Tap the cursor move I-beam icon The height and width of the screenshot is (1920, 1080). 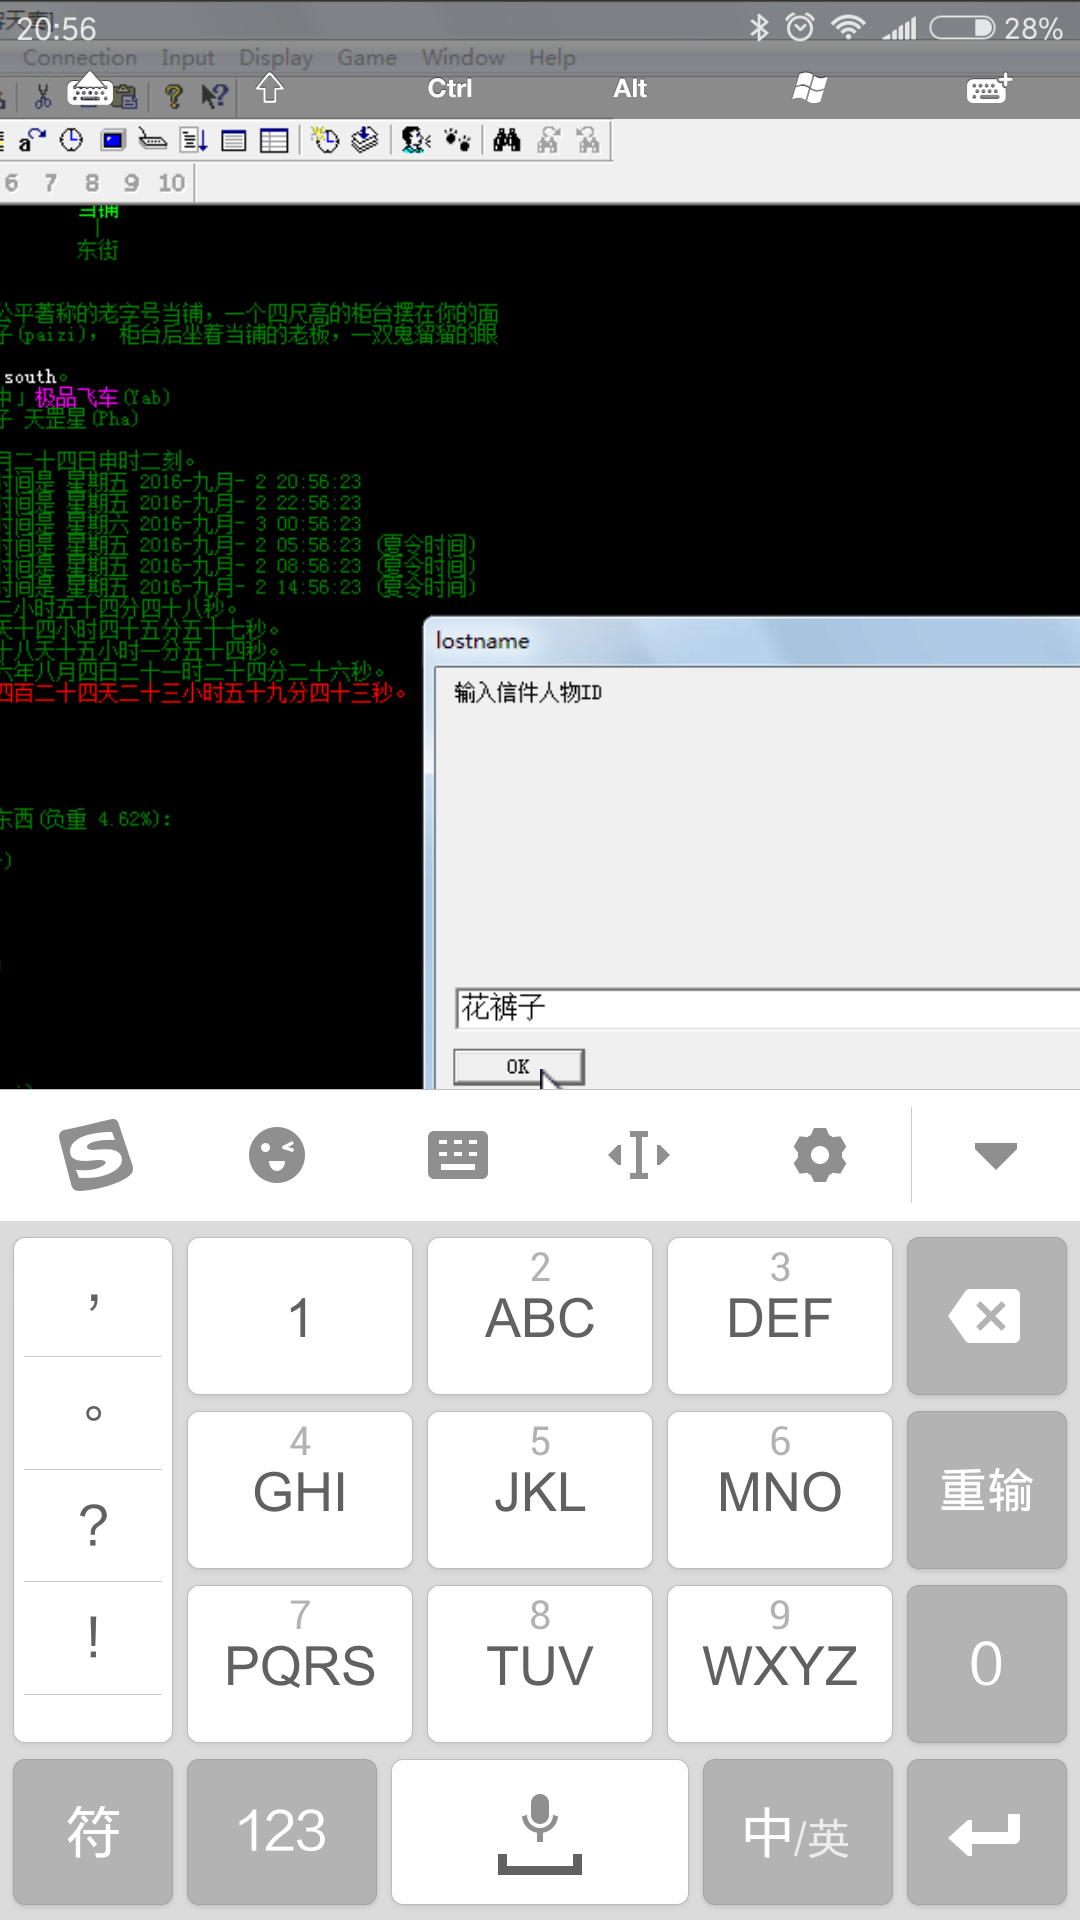[639, 1155]
